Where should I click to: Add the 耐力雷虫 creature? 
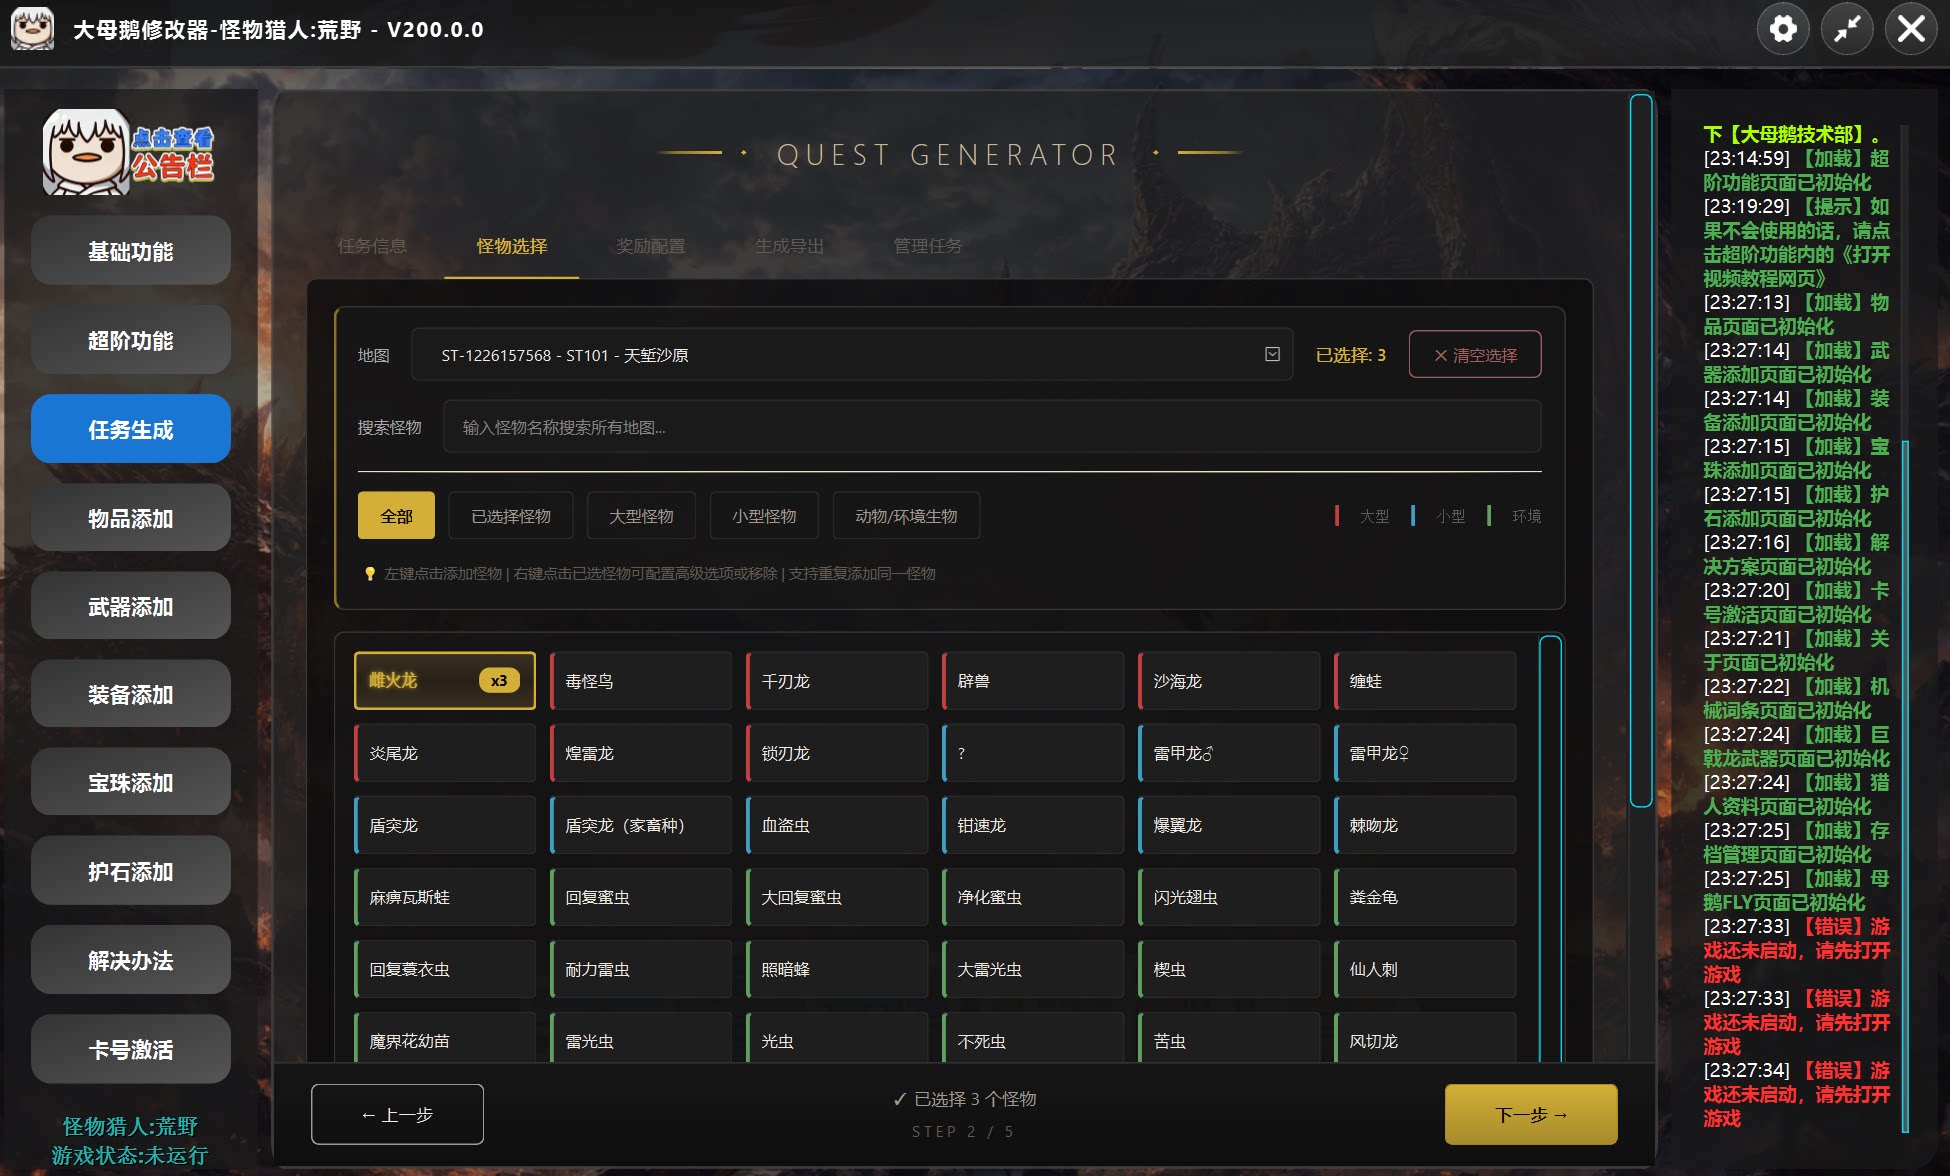(641, 969)
